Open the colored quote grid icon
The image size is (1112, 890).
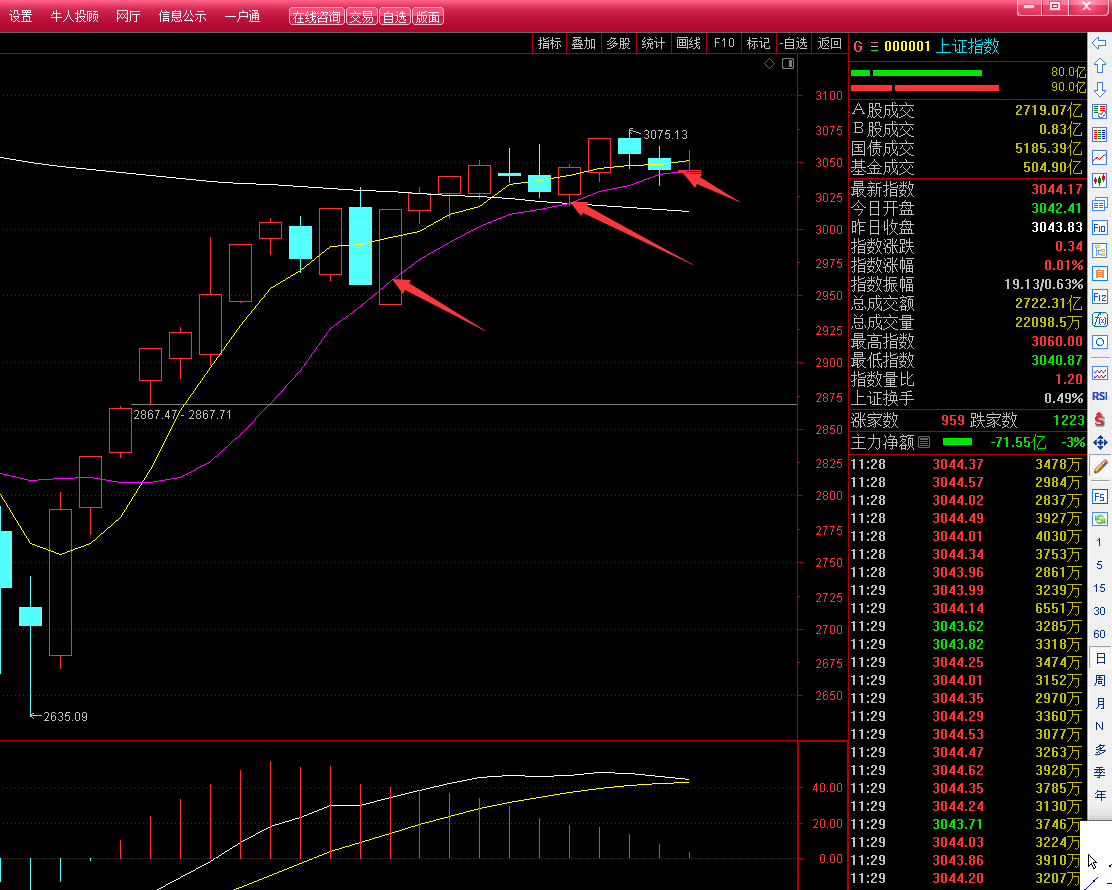coord(1099,135)
